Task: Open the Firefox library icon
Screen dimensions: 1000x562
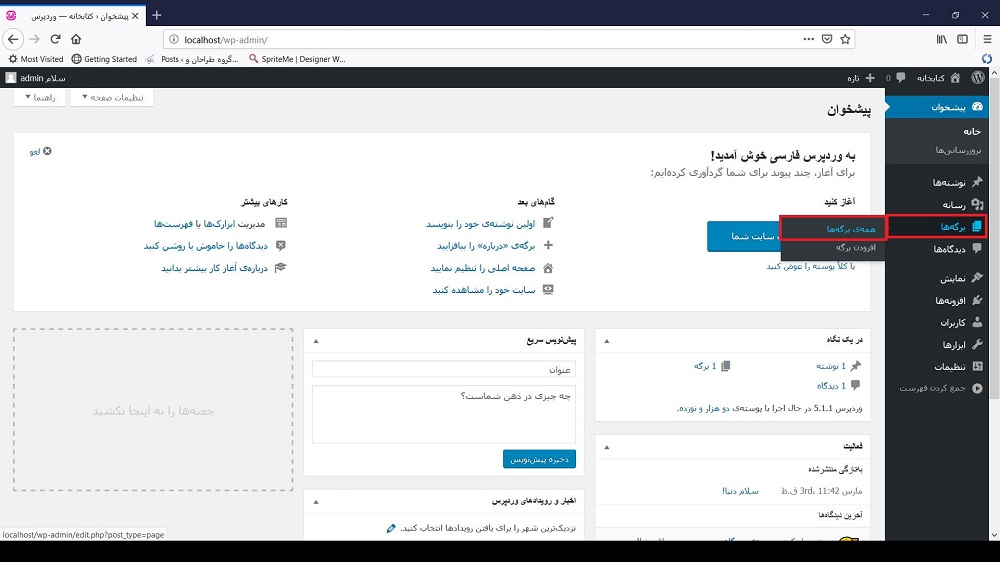Action: pyautogui.click(x=941, y=40)
